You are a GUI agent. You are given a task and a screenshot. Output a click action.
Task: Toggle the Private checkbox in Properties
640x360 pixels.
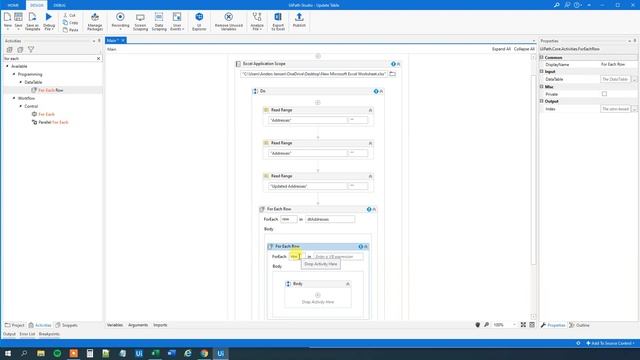point(604,94)
